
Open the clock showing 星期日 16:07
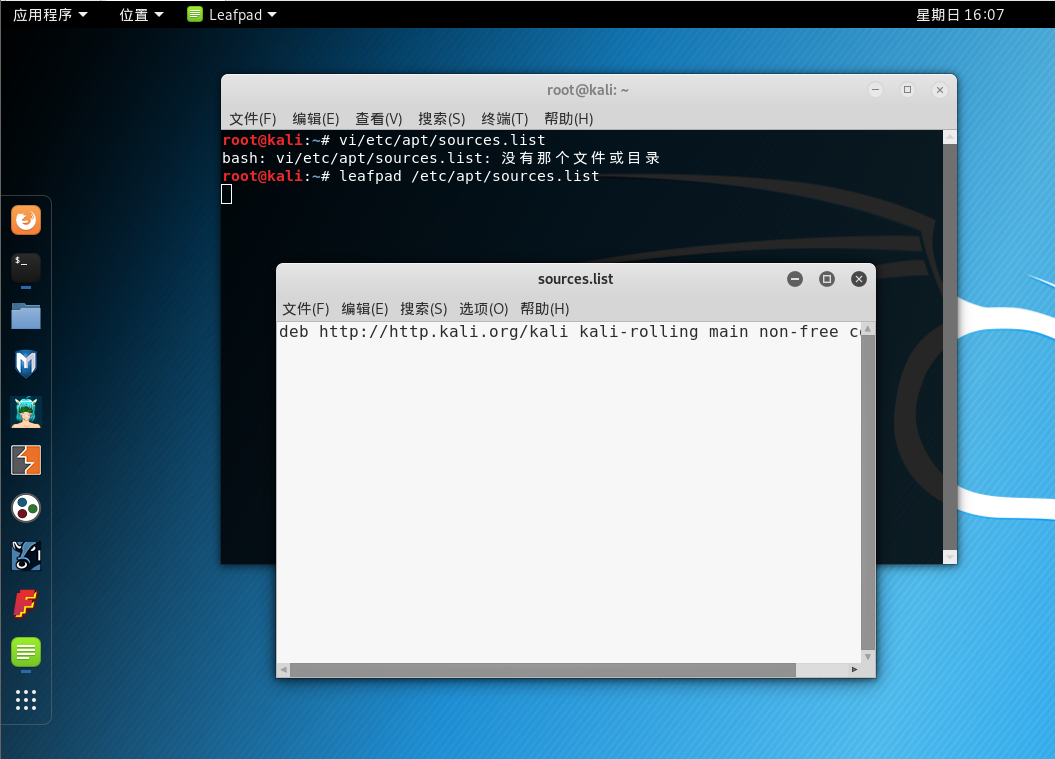[960, 14]
